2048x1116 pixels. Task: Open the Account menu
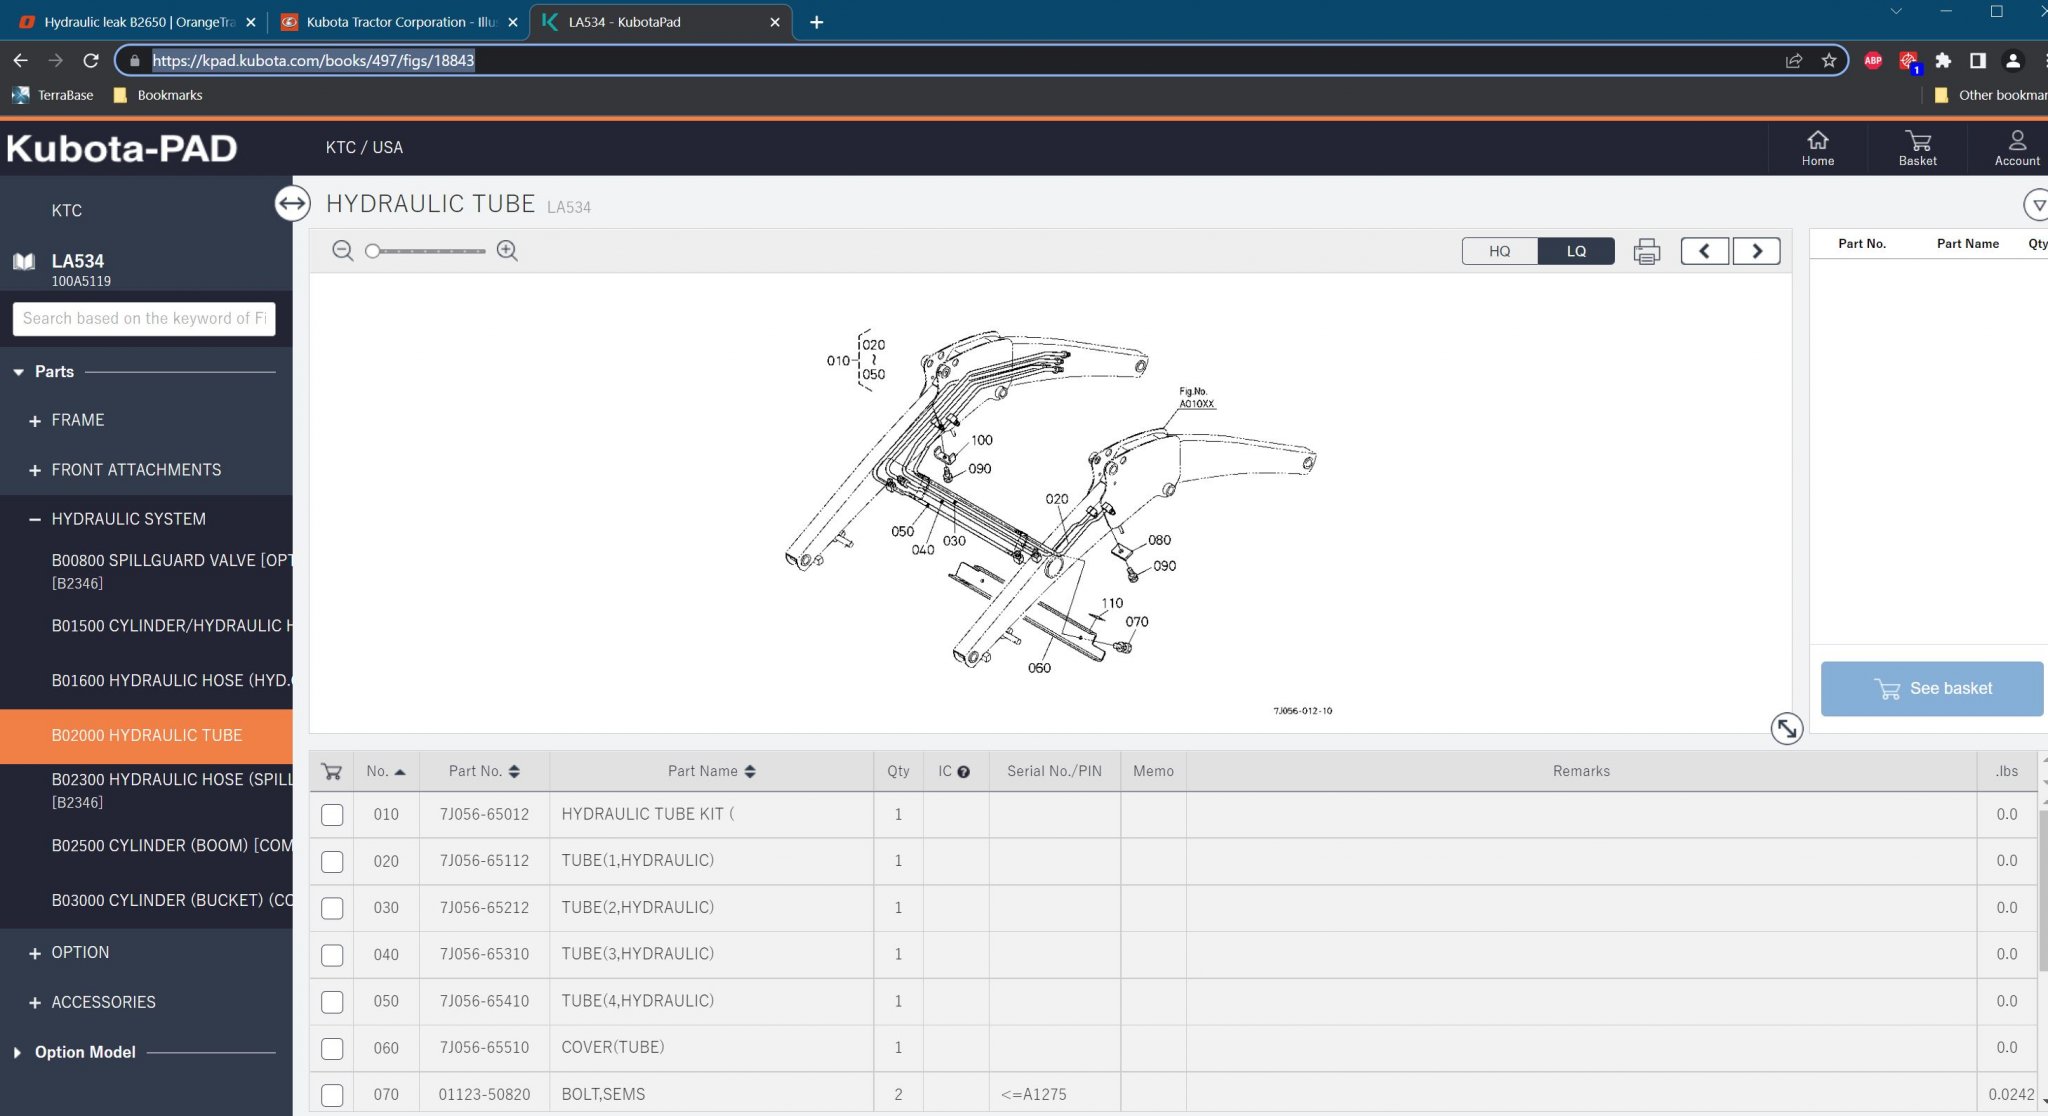point(2016,148)
